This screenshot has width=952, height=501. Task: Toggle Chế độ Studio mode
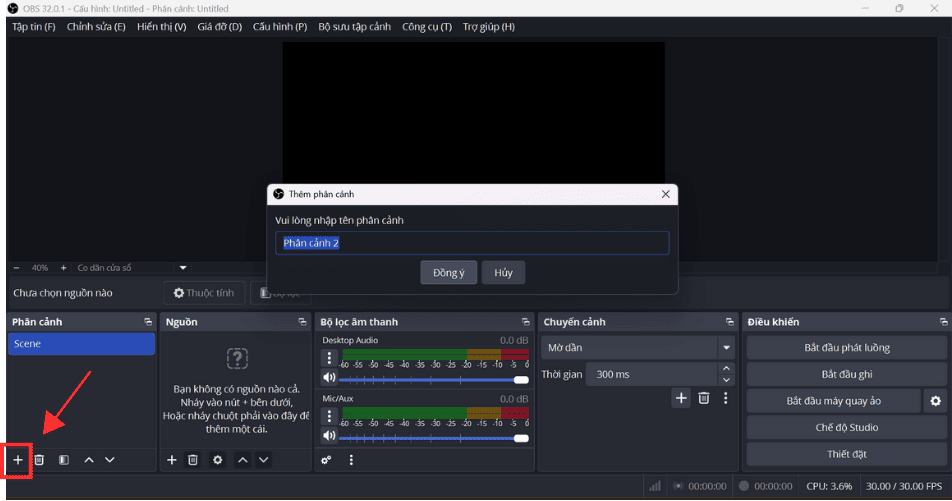tap(846, 428)
